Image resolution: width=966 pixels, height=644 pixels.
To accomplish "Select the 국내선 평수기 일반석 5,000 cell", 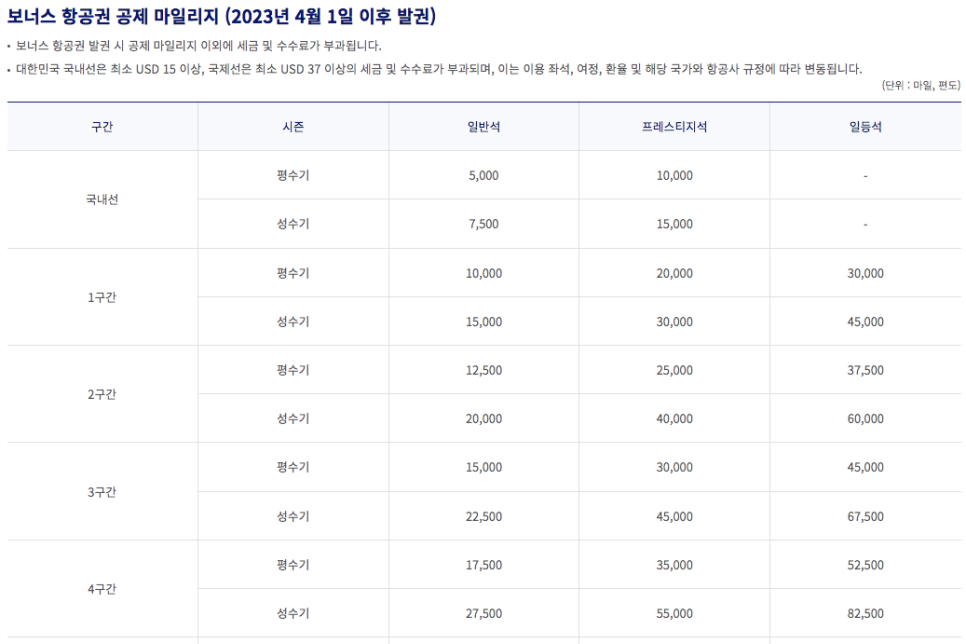I will pos(482,175).
